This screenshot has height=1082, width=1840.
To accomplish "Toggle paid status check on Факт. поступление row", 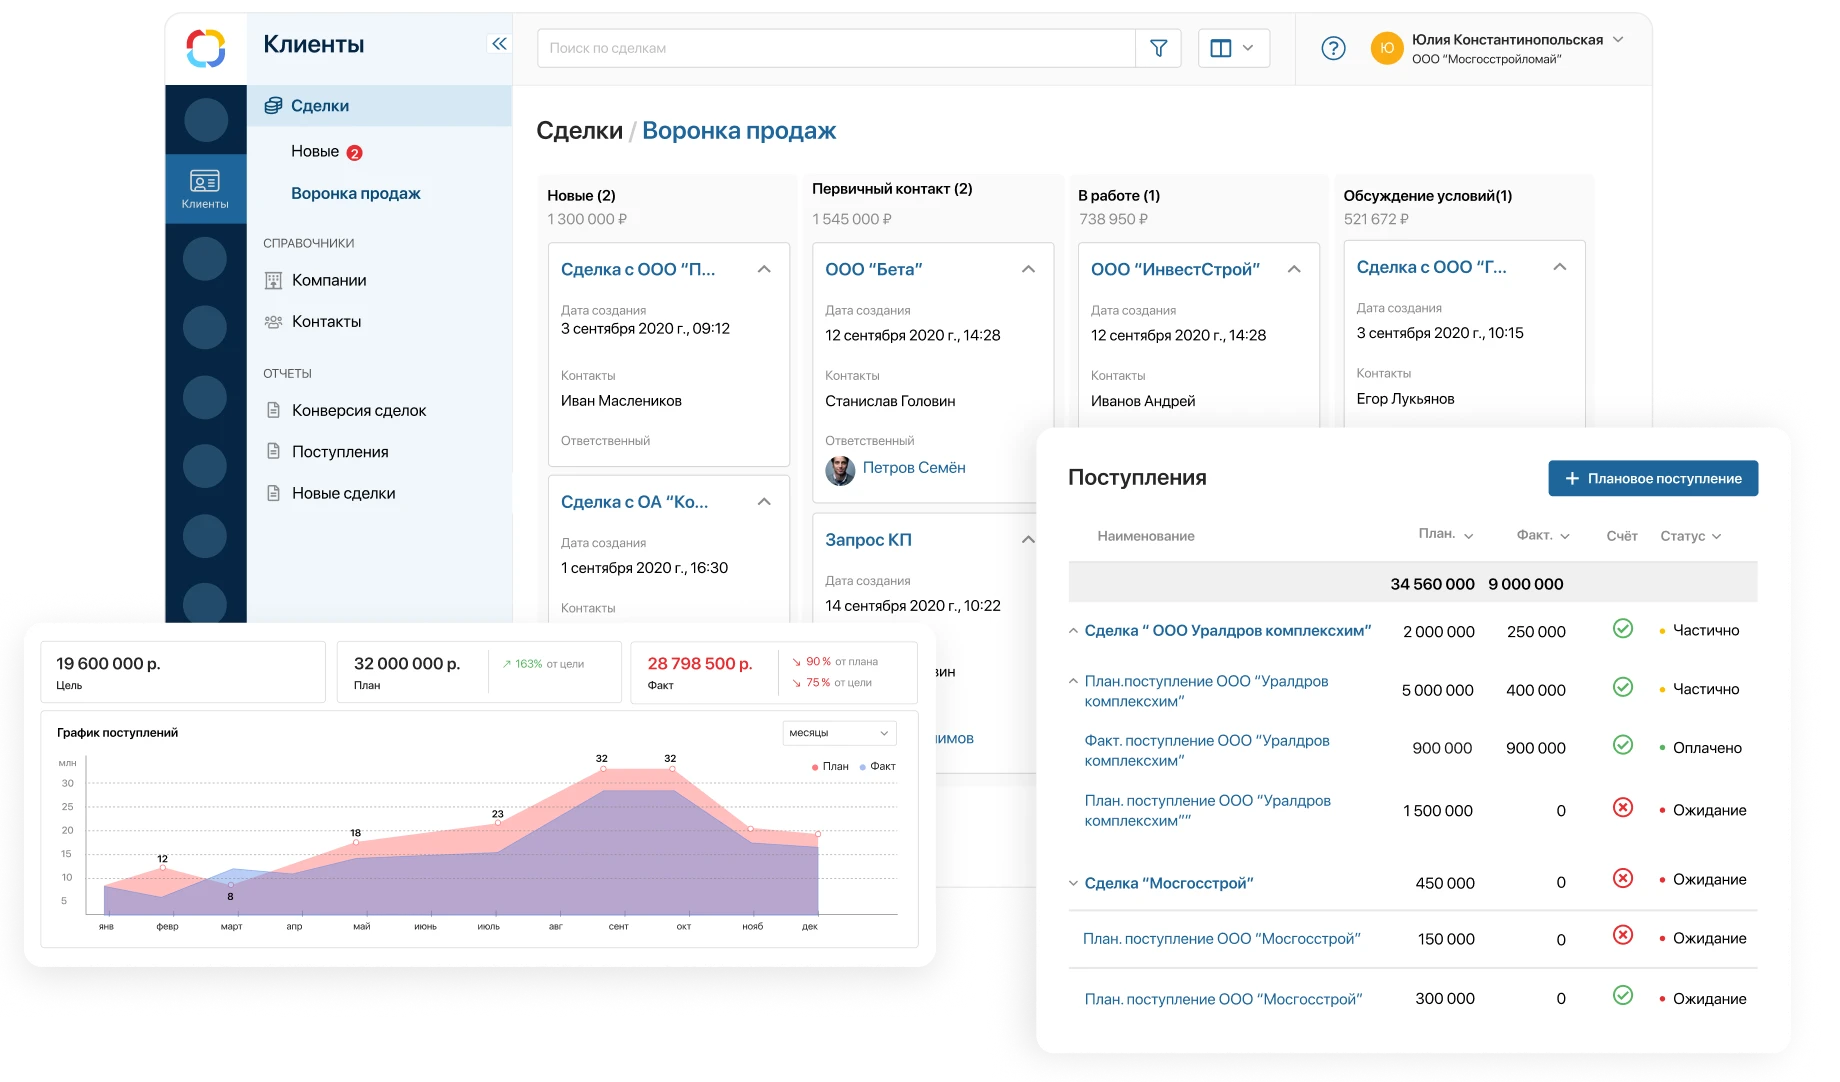I will tap(1623, 746).
